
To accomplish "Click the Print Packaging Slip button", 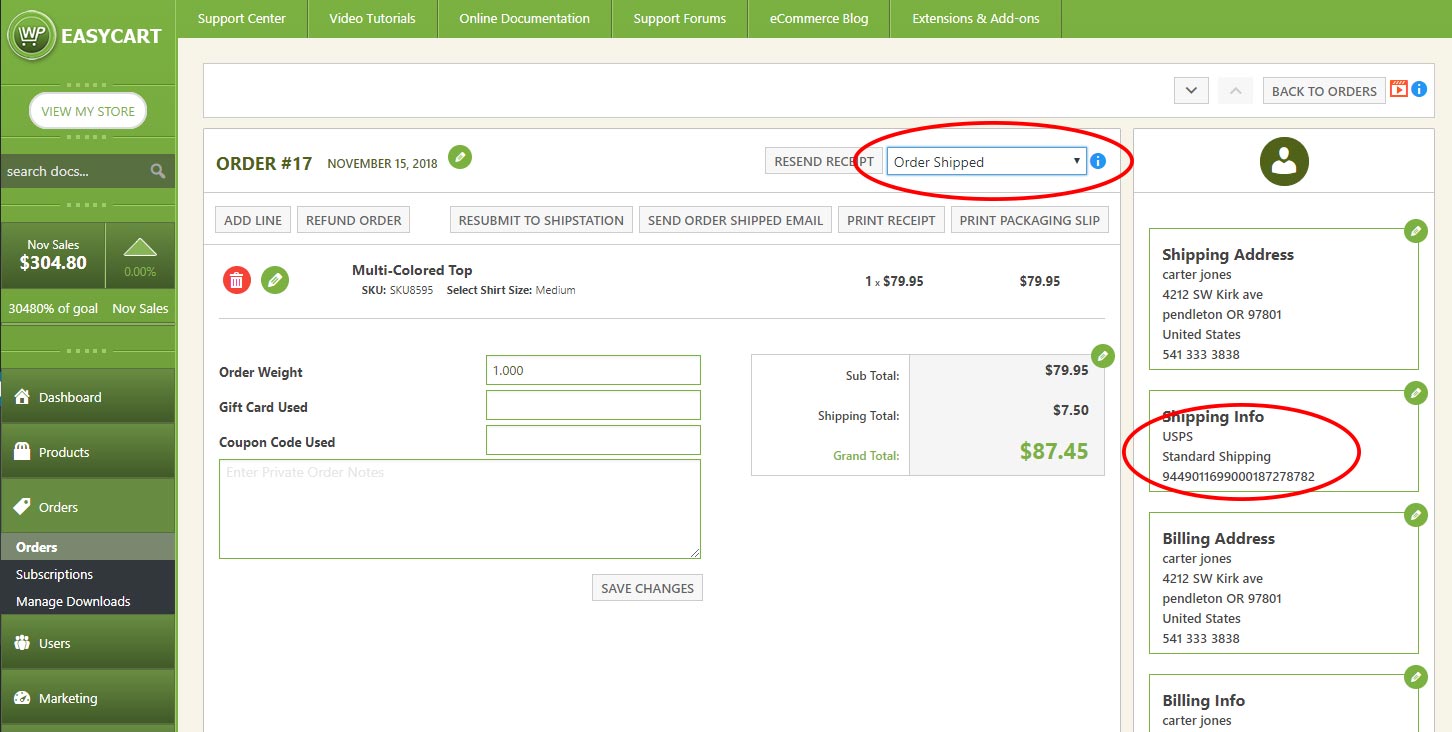I will [1029, 220].
